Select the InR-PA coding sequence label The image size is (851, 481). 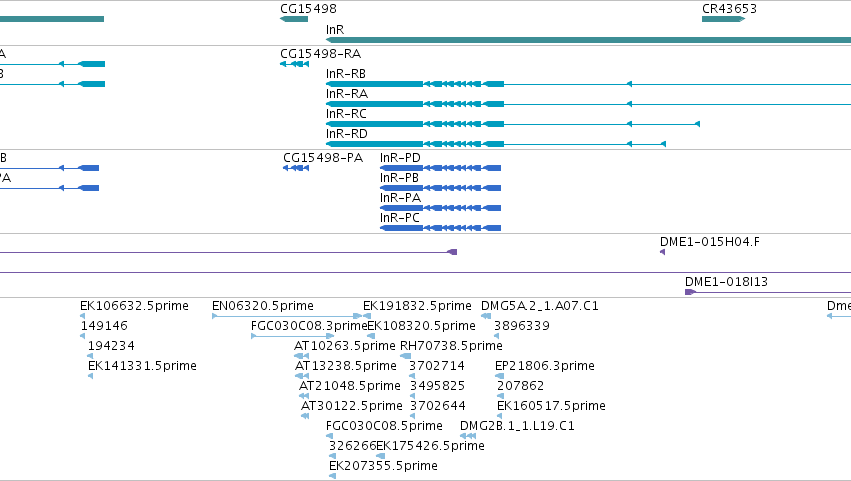pos(401,198)
